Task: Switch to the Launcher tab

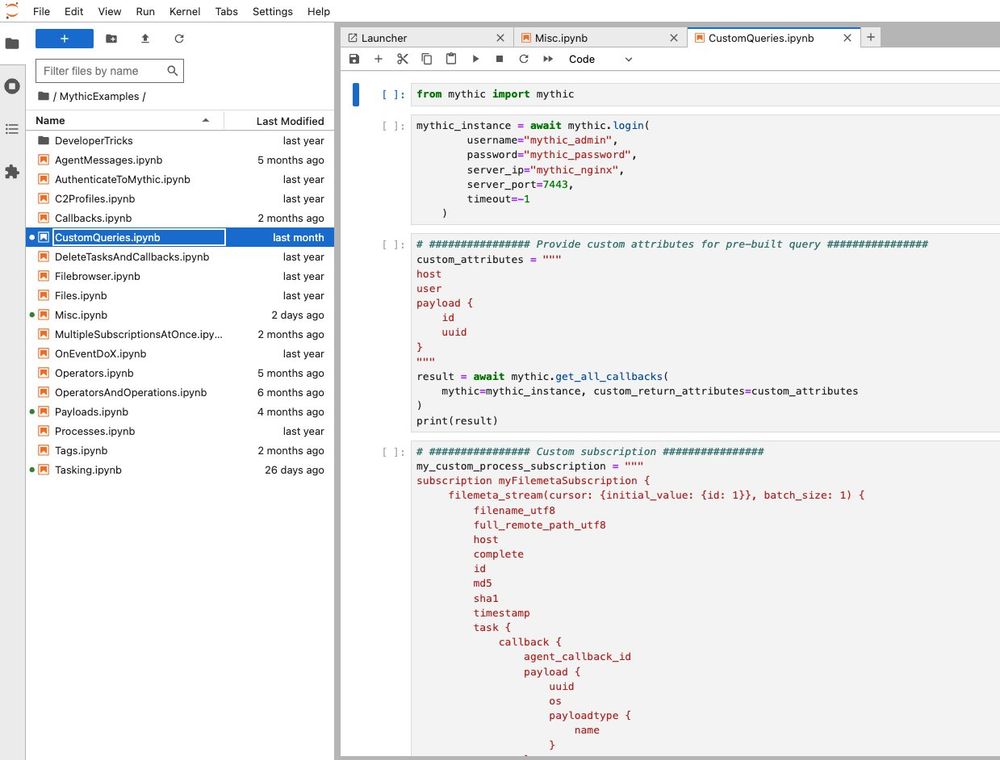Action: click(425, 38)
